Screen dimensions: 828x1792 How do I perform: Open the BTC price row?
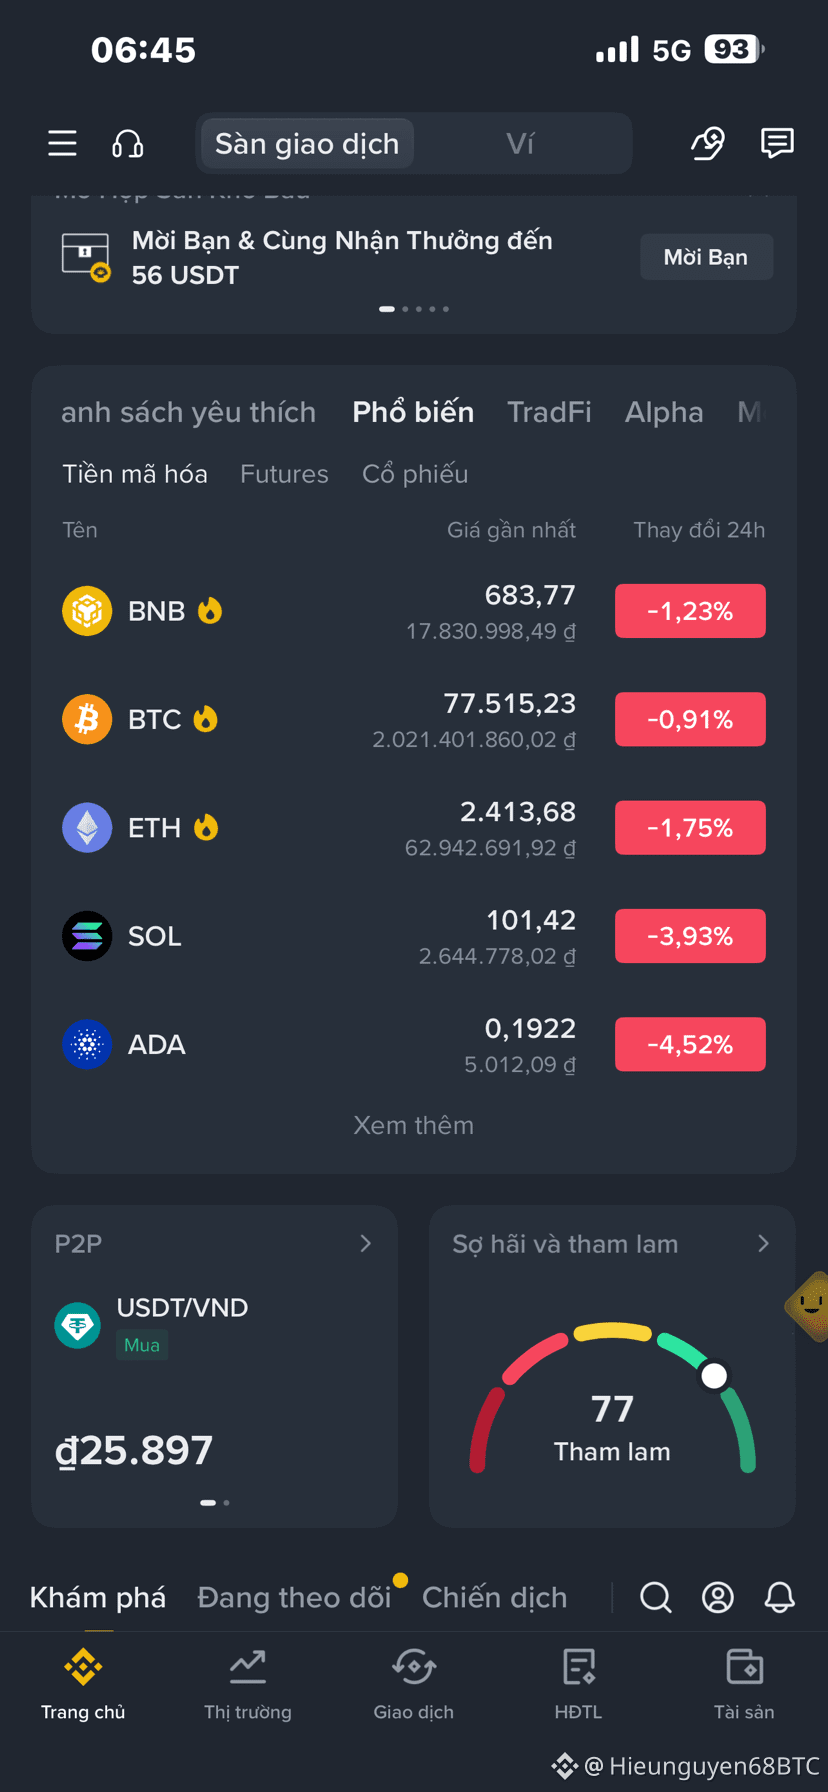click(414, 719)
